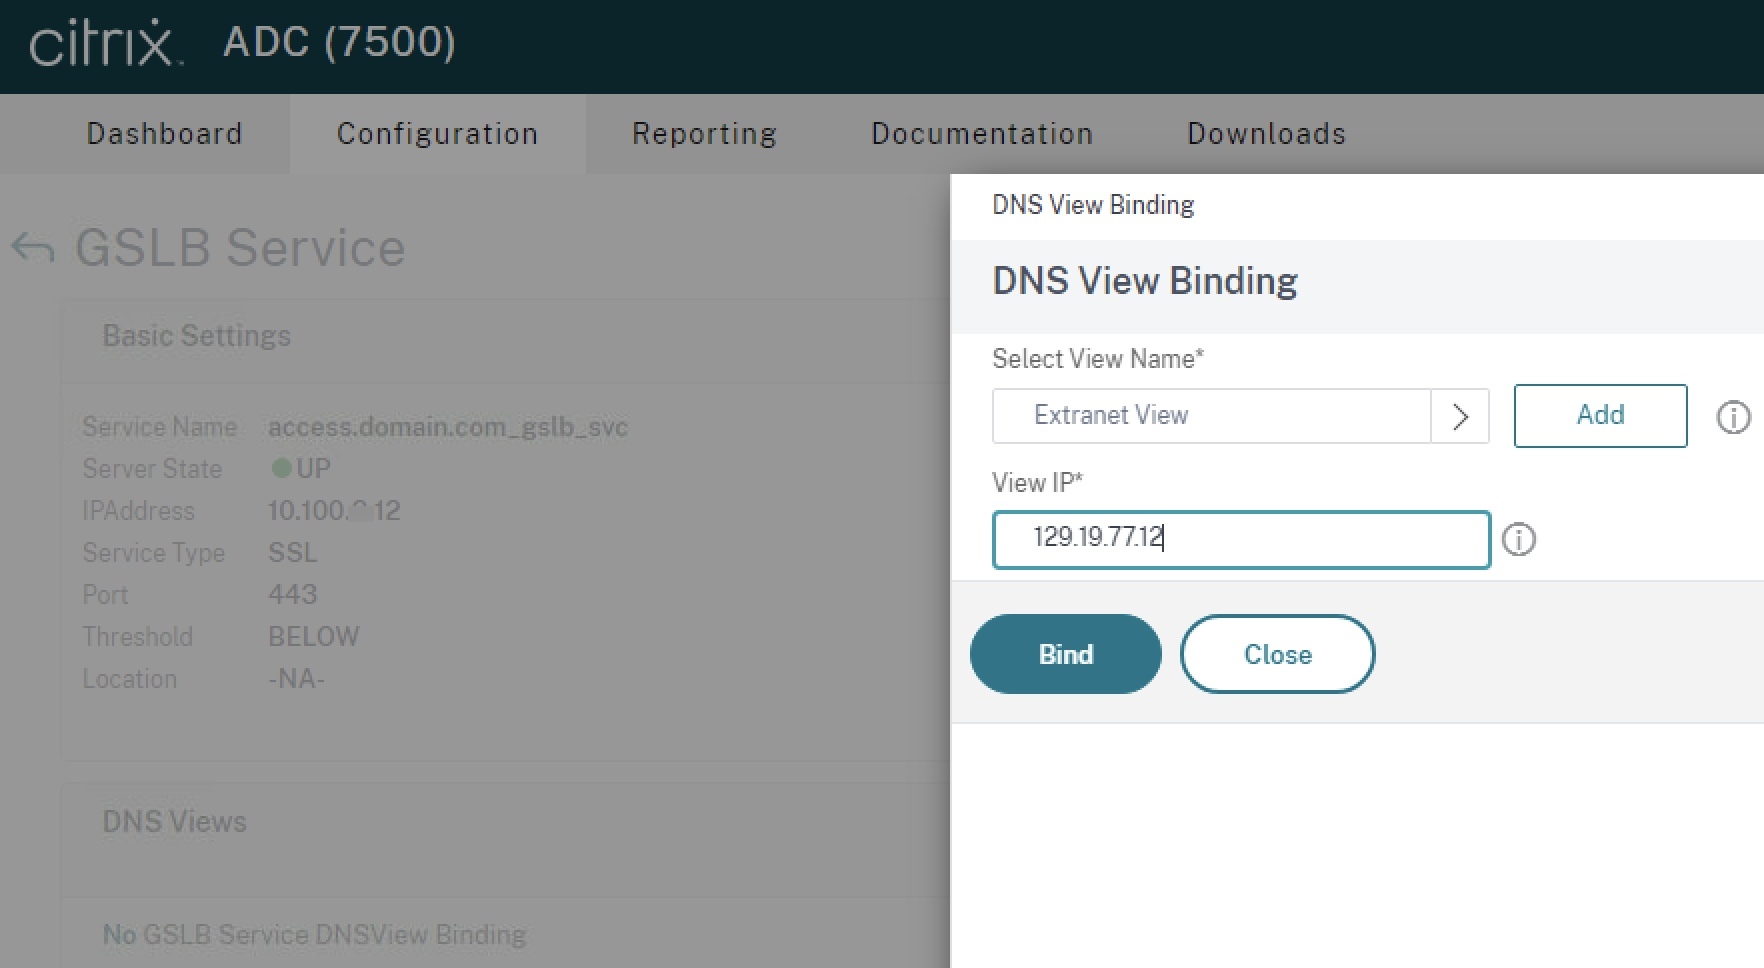The height and width of the screenshot is (968, 1764).
Task: Click the info icon next to View IP field
Action: coord(1519,541)
